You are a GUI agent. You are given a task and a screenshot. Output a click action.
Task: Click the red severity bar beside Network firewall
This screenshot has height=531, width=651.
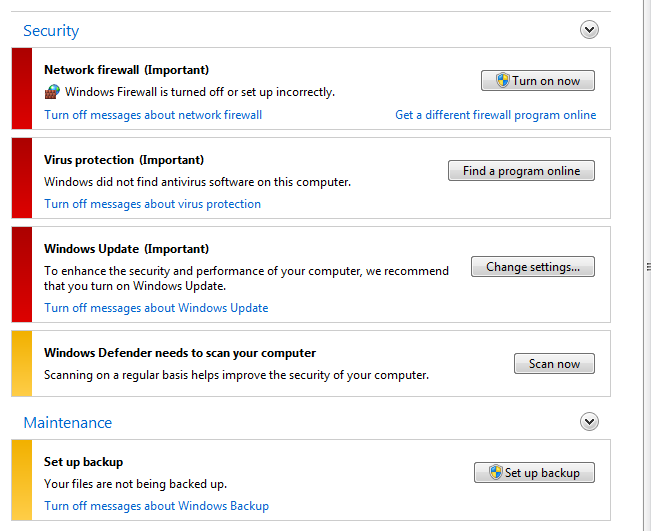pyautogui.click(x=22, y=88)
